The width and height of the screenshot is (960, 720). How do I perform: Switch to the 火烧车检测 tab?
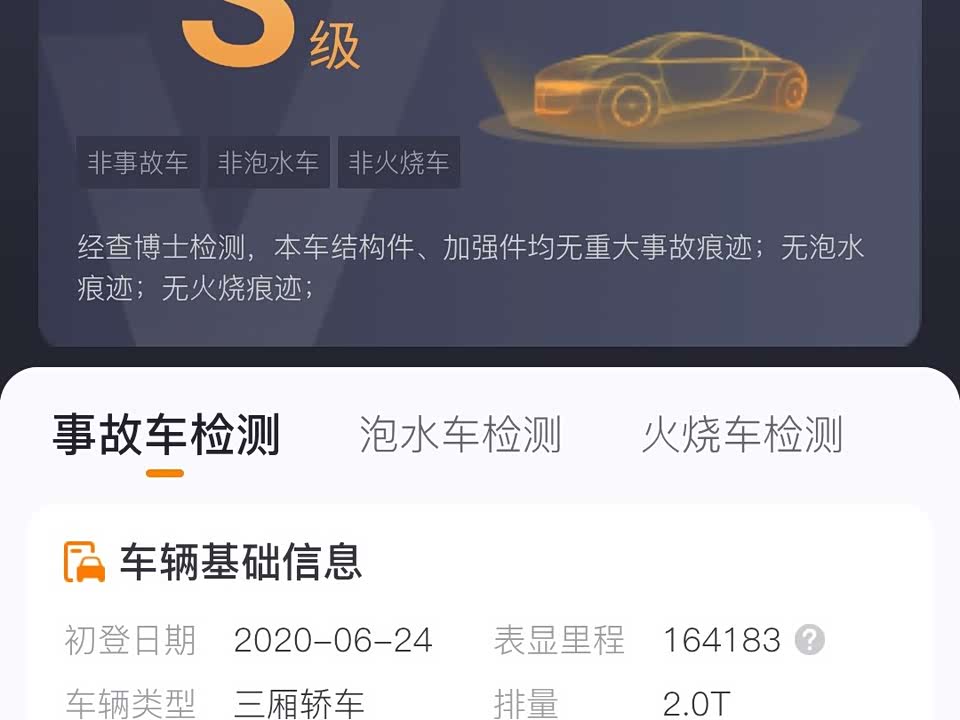coord(742,435)
